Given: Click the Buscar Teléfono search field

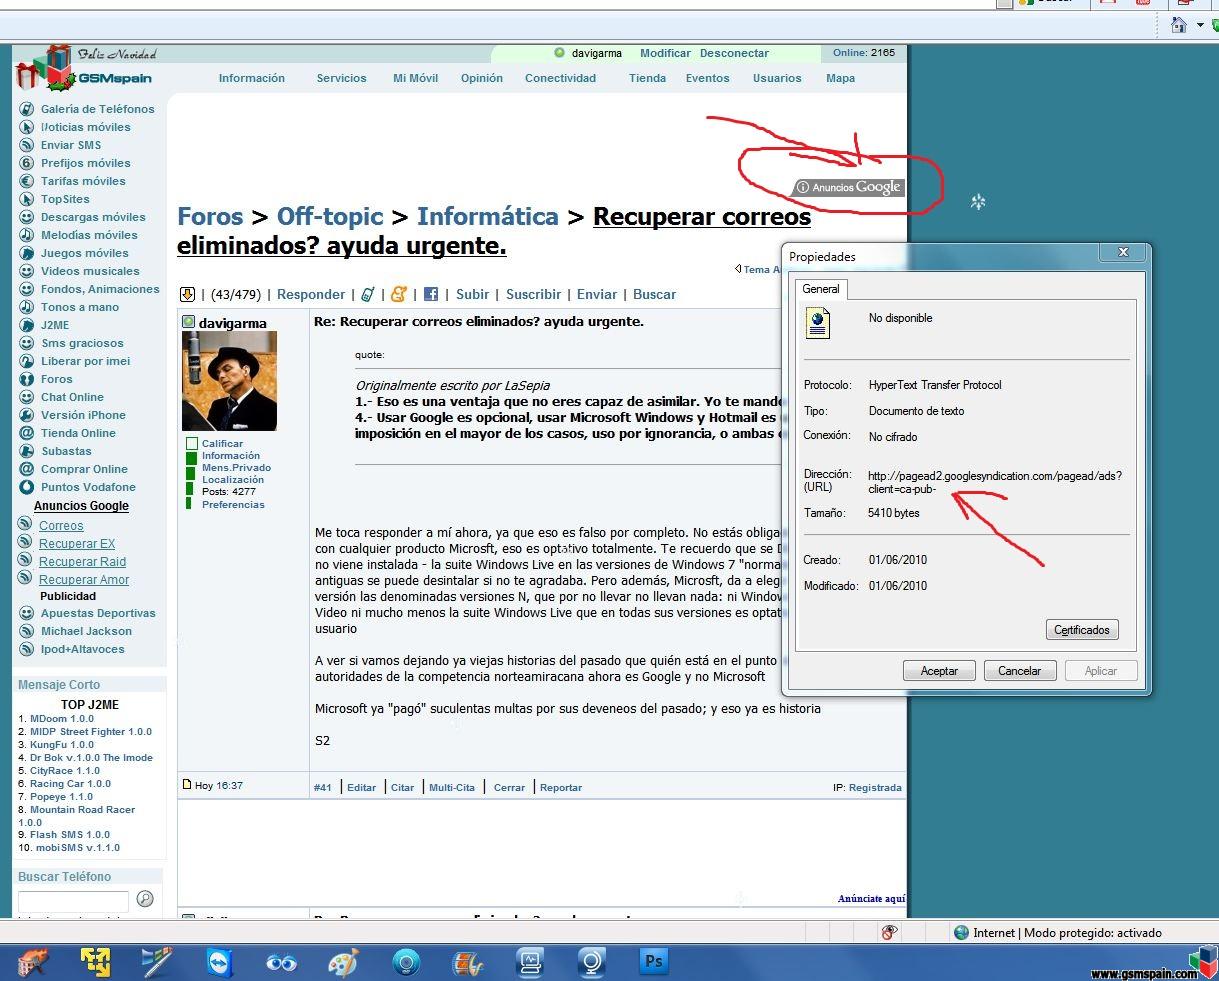Looking at the screenshot, I should tap(74, 901).
